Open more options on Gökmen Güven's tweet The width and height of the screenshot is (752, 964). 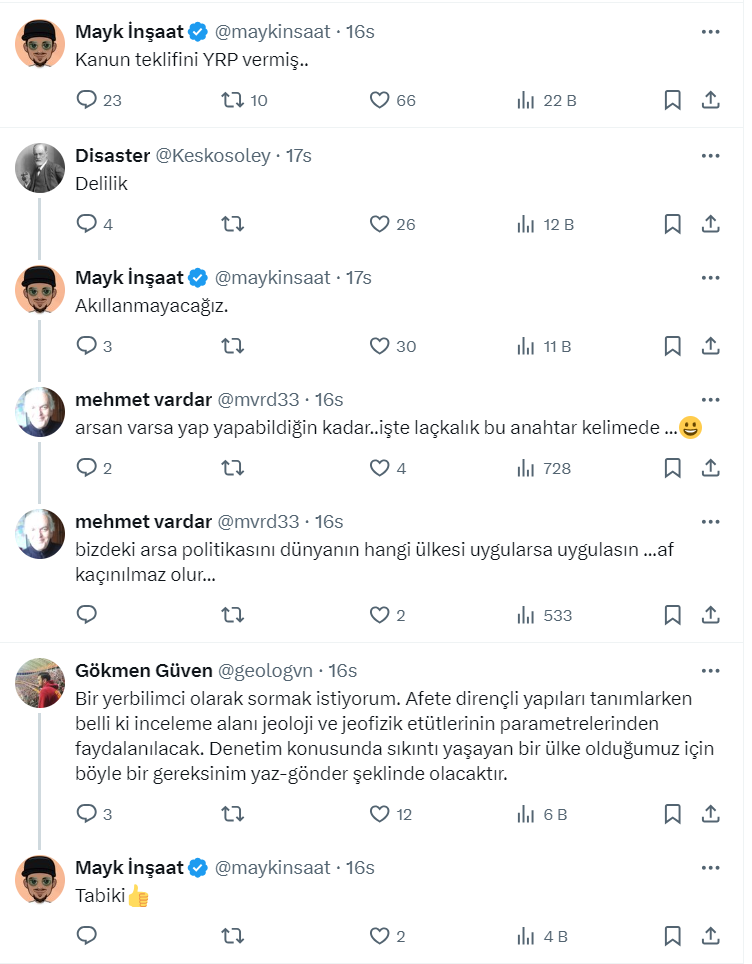point(710,670)
